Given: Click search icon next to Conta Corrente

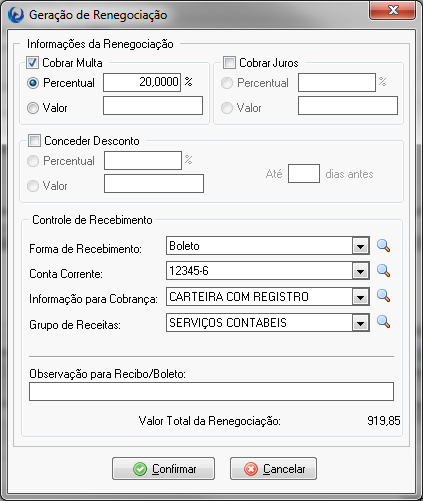Looking at the screenshot, I should pyautogui.click(x=383, y=271).
